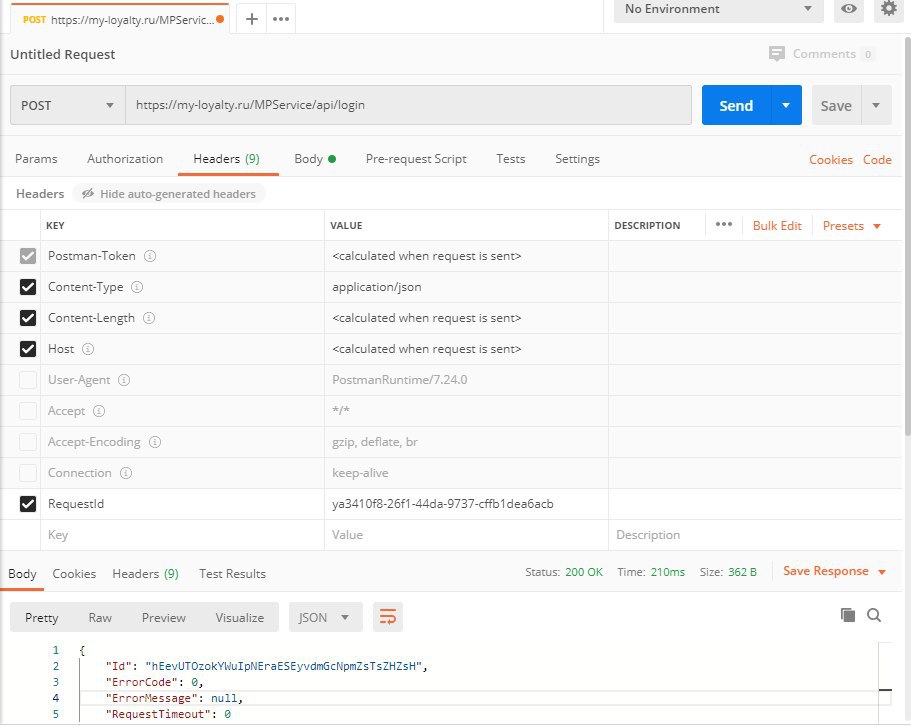Image resolution: width=911 pixels, height=726 pixels.
Task: Open the Presets dropdown
Action: (x=852, y=226)
